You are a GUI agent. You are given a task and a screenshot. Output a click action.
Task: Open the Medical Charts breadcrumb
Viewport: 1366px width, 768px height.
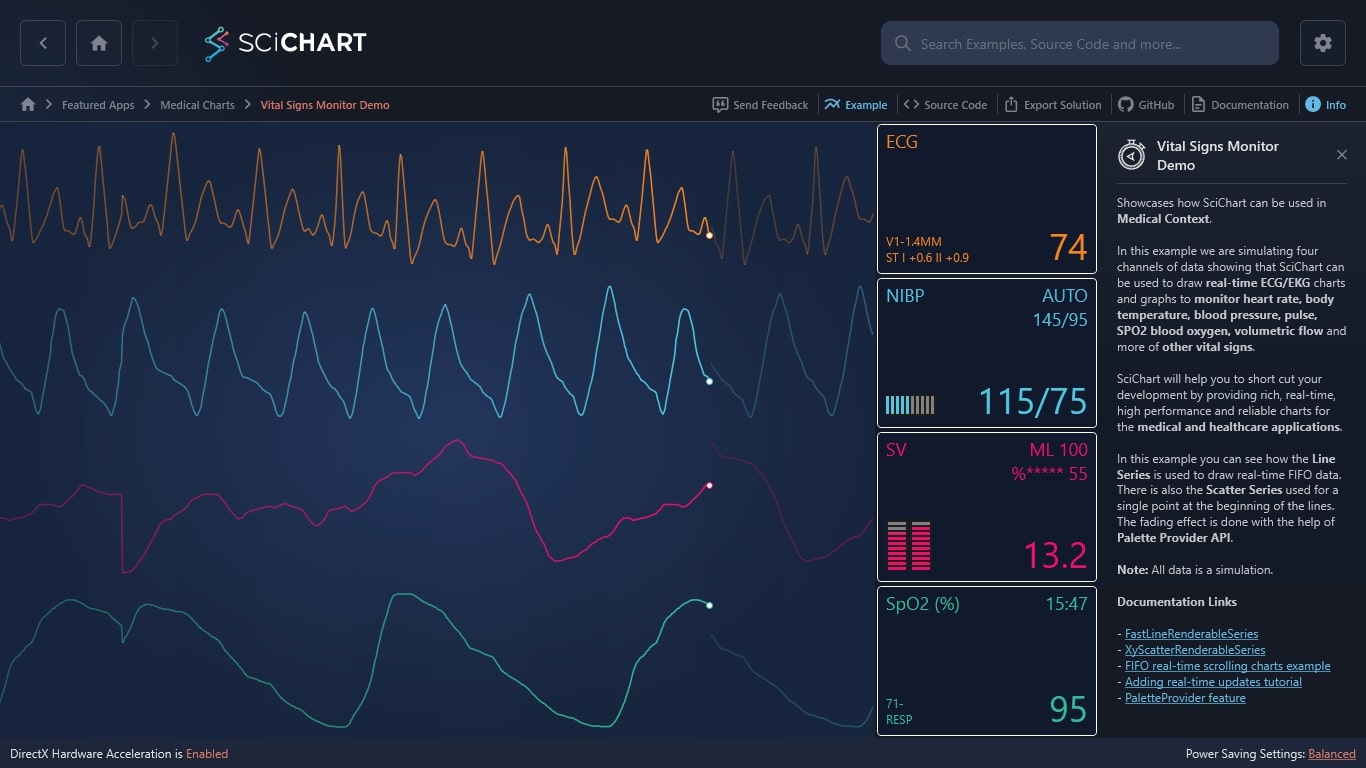[197, 105]
